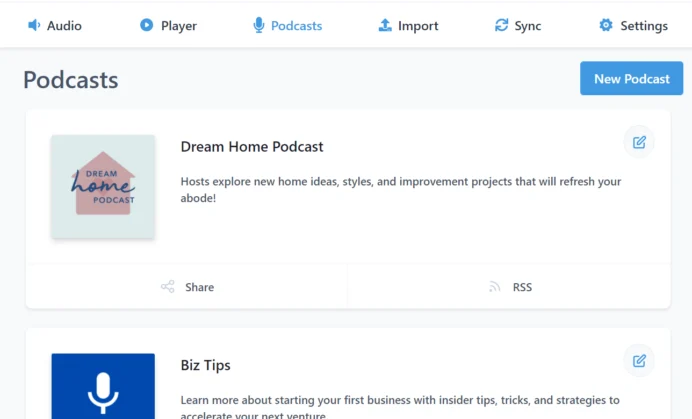Image resolution: width=692 pixels, height=419 pixels.
Task: Click the microphone icon in the Podcasts tab
Action: pyautogui.click(x=259, y=25)
